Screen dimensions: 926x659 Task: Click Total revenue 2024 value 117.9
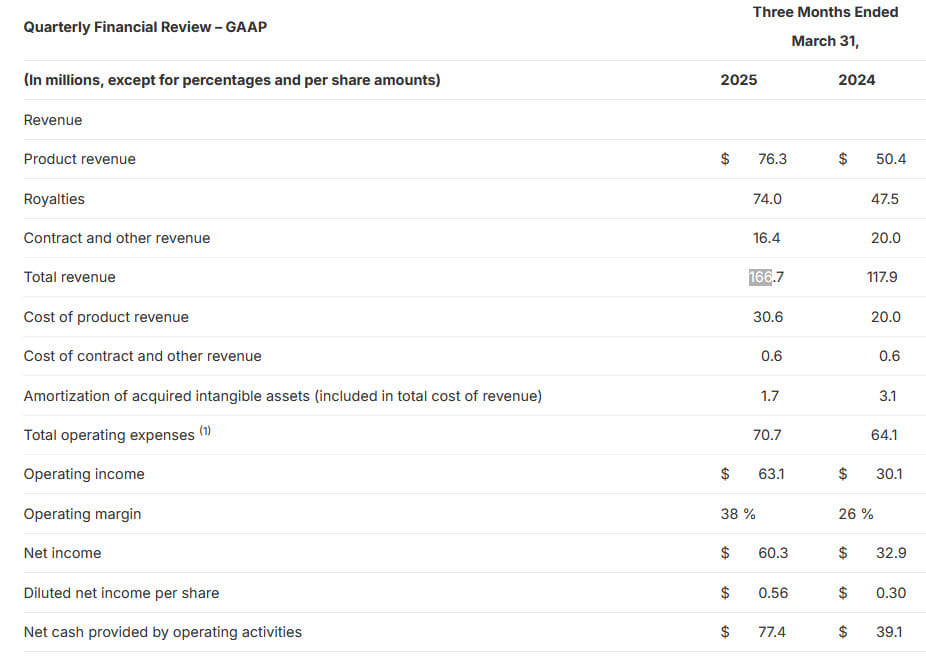pyautogui.click(x=882, y=277)
